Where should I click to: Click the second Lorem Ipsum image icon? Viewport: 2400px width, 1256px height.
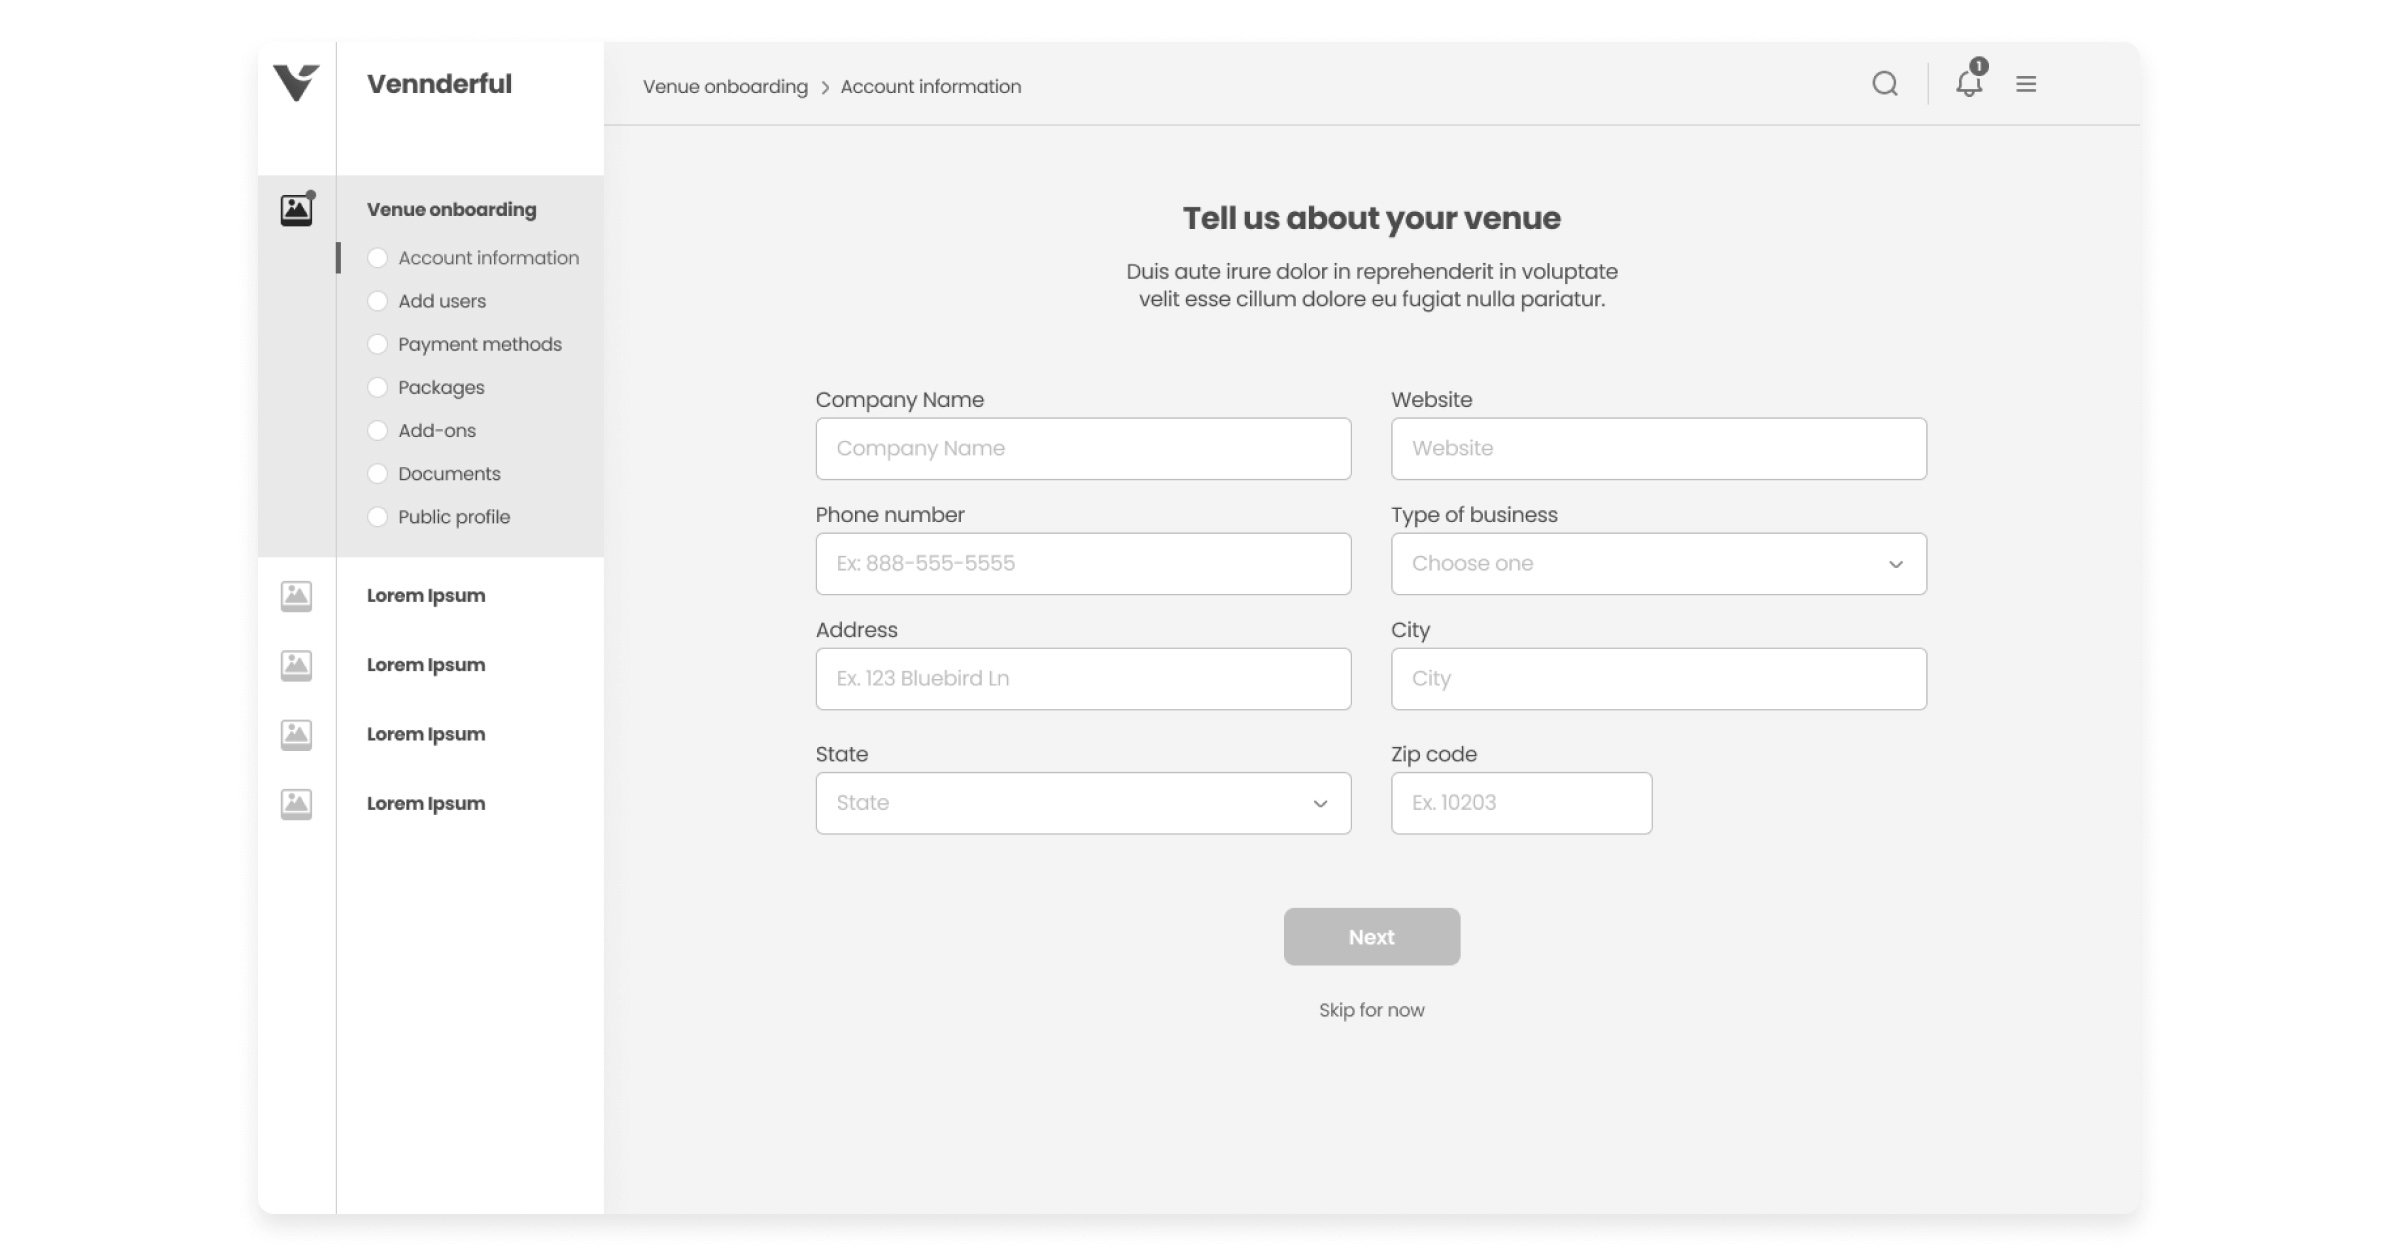click(296, 664)
